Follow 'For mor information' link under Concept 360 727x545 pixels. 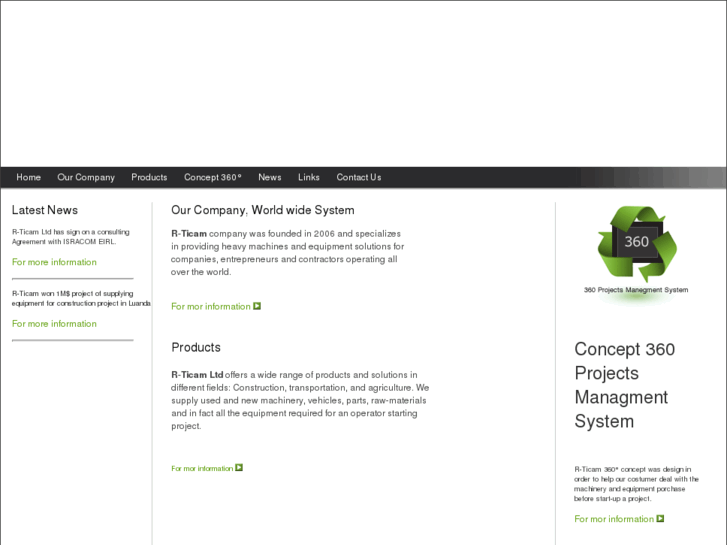(613, 519)
